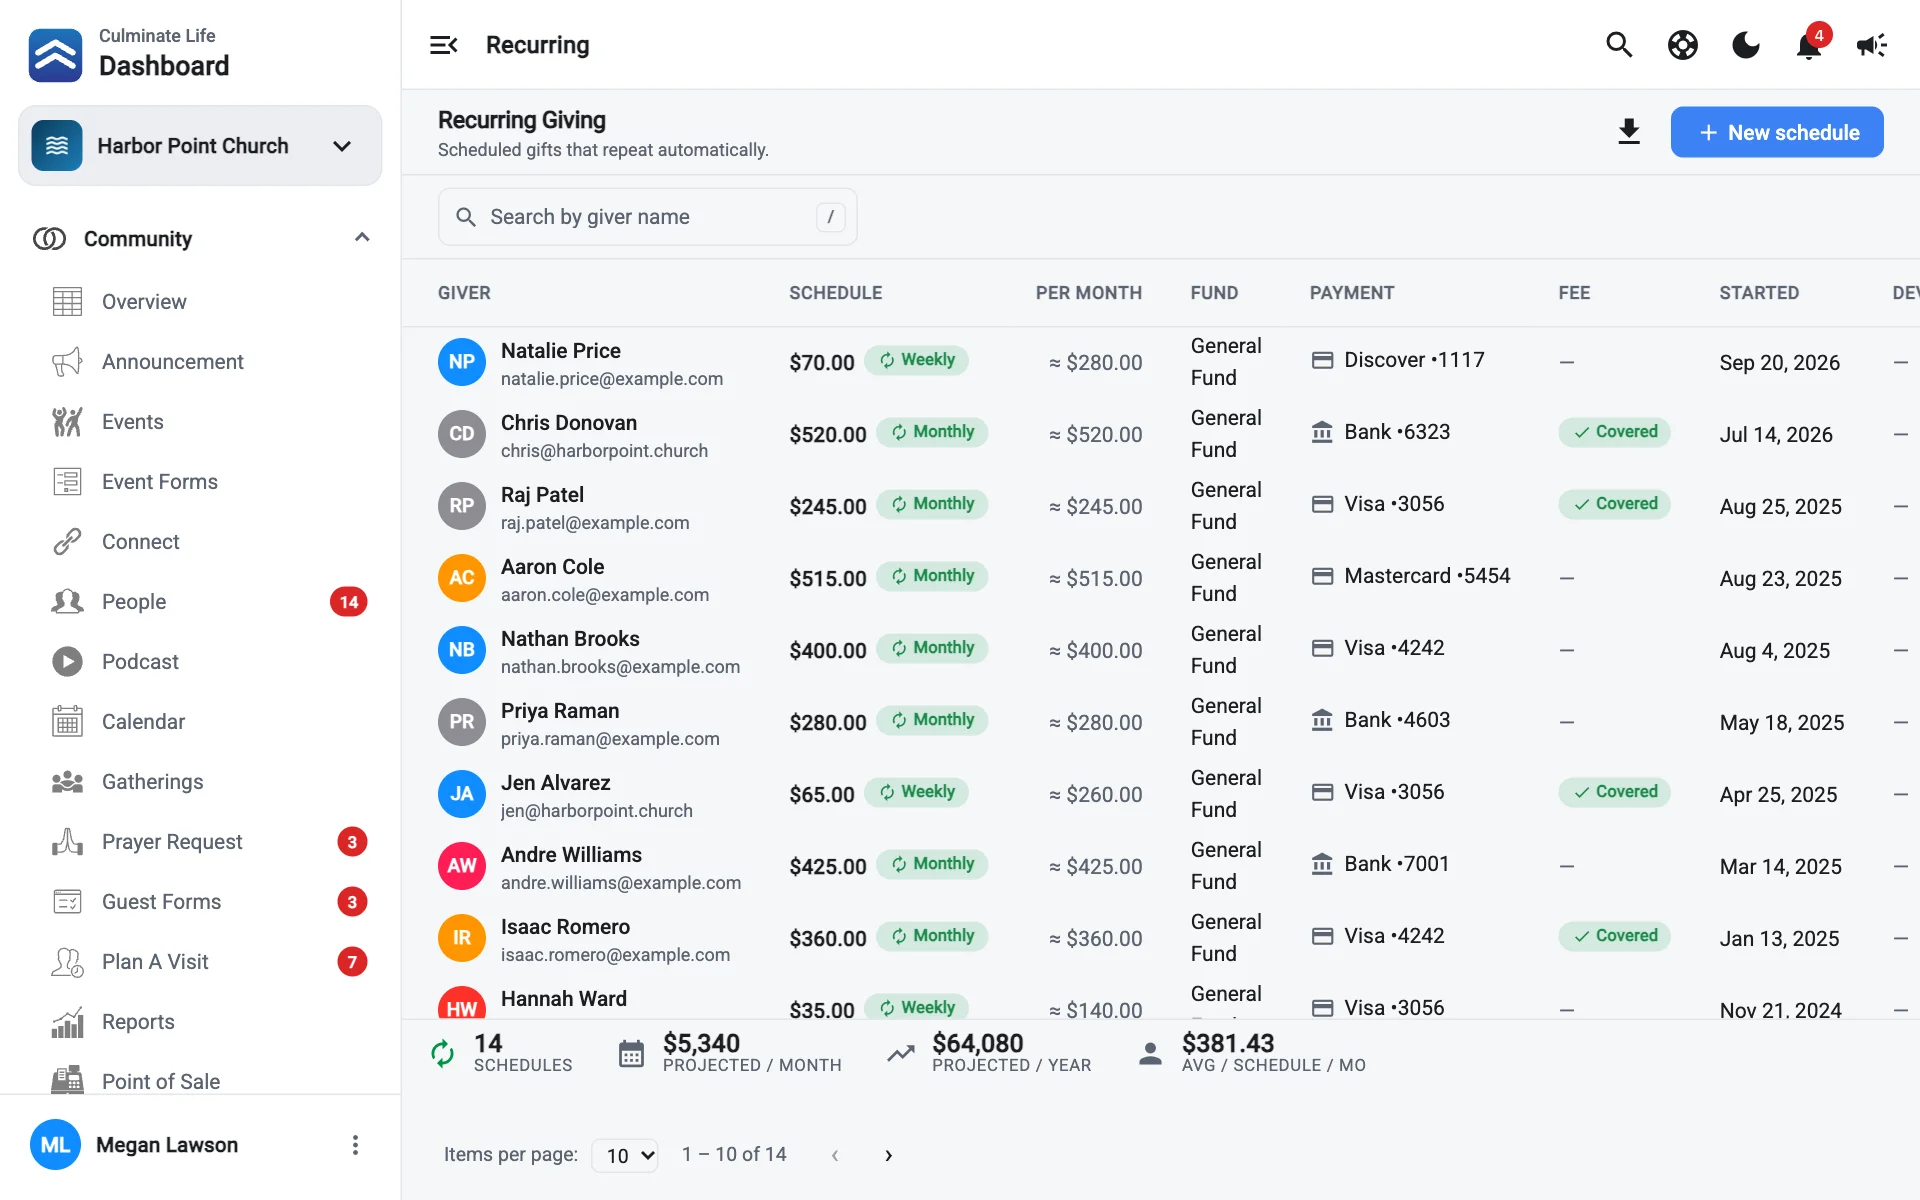Click Nathan Brooks' Visa •4242 payment
The width and height of the screenshot is (1920, 1200).
point(1378,648)
